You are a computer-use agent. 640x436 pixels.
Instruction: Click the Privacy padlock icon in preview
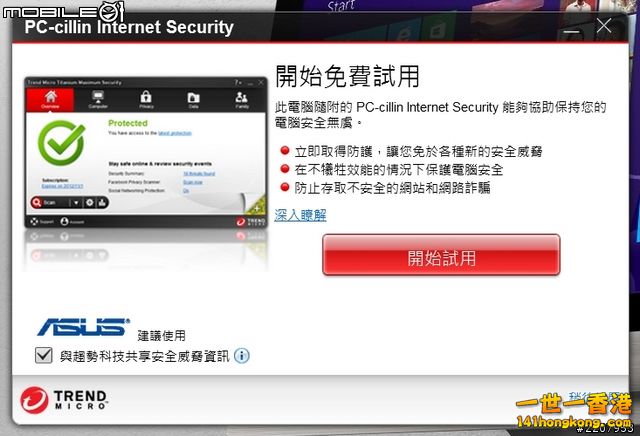pyautogui.click(x=146, y=100)
